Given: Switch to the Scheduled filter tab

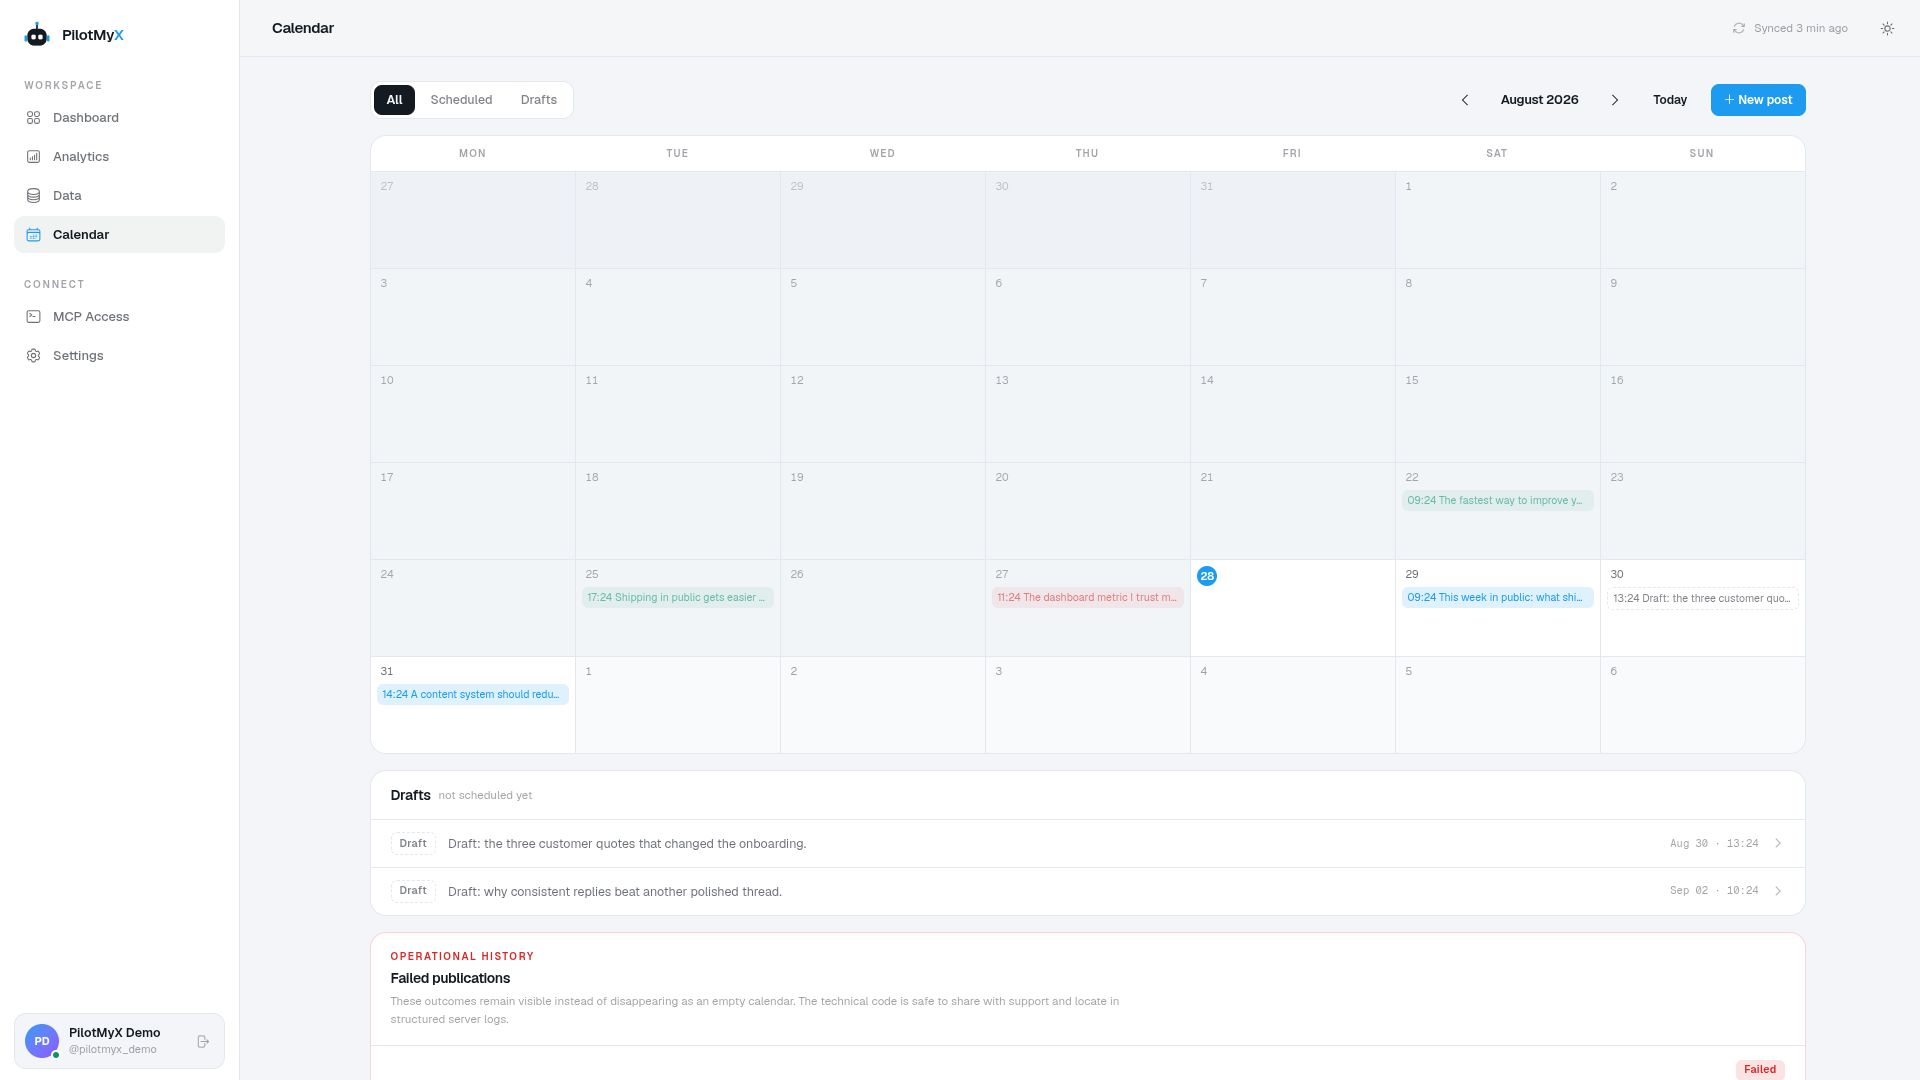Looking at the screenshot, I should [461, 100].
